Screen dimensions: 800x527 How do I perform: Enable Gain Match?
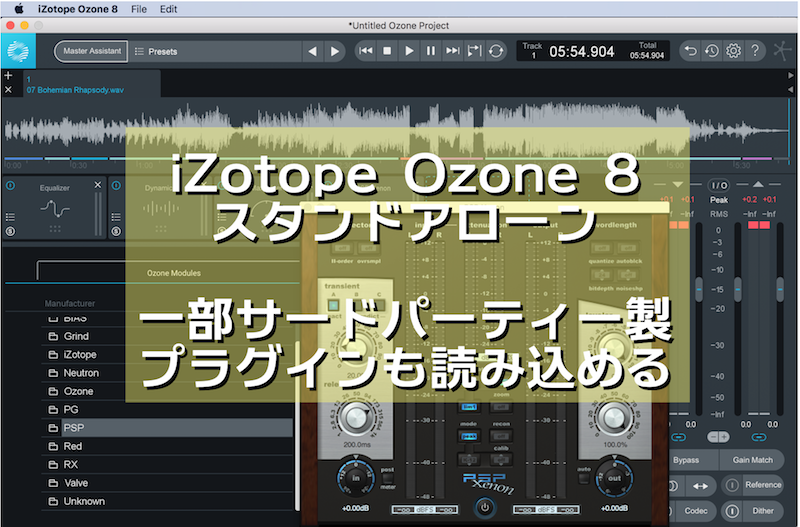[x=753, y=460]
